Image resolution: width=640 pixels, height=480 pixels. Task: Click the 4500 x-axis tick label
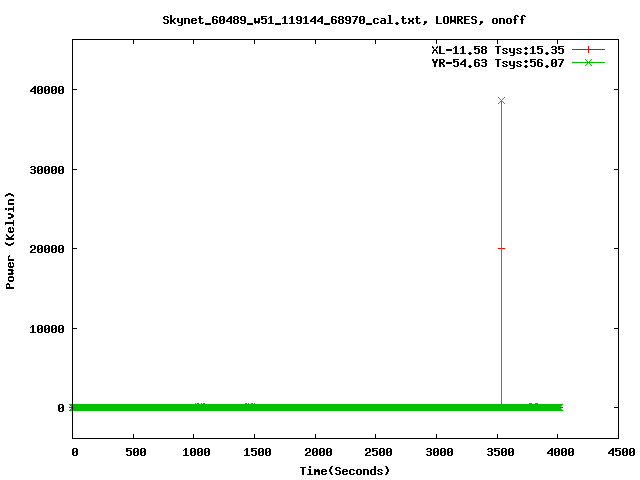(x=621, y=452)
